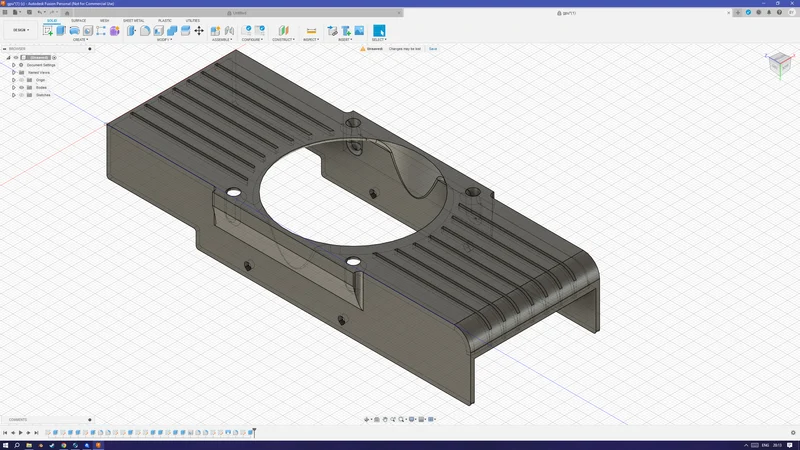This screenshot has width=800, height=450.
Task: Select the Press Pull tool
Action: [131, 31]
